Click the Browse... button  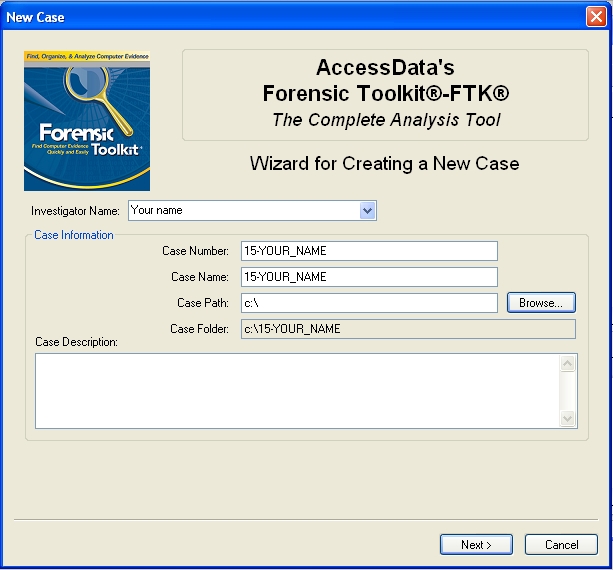click(x=541, y=303)
